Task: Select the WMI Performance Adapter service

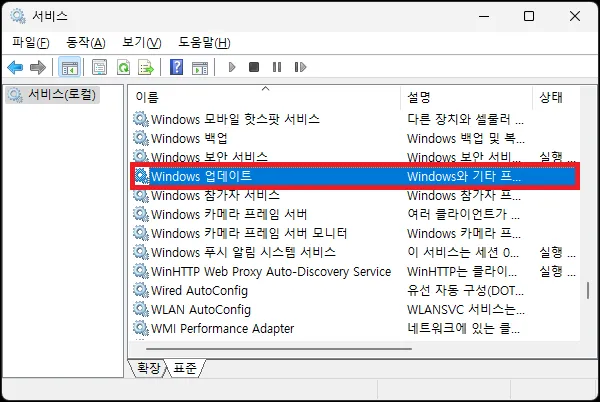Action: tap(355, 328)
